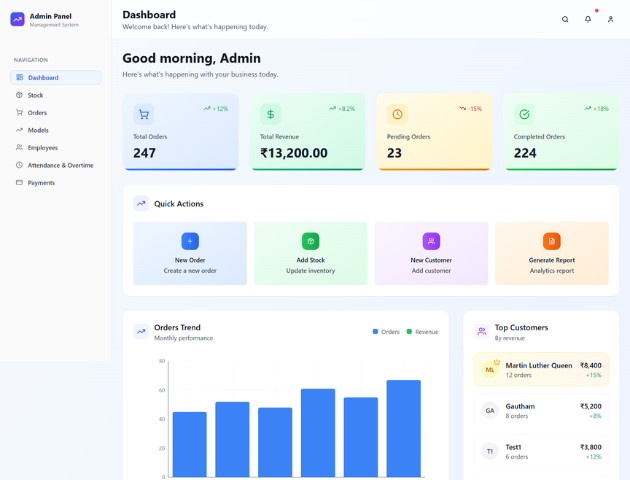Click New Customer quick action label

(x=431, y=260)
